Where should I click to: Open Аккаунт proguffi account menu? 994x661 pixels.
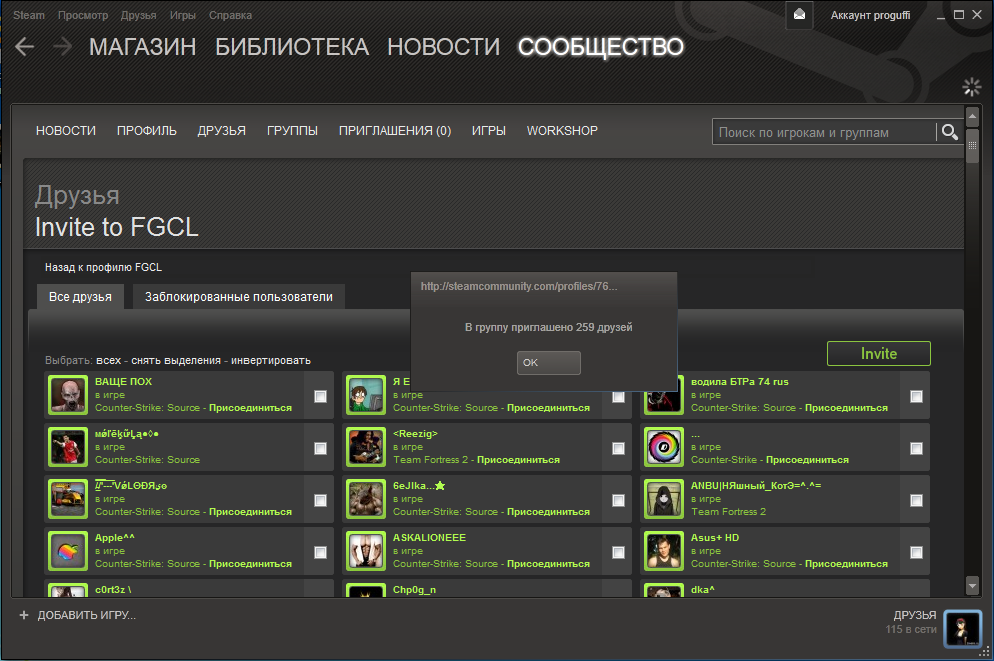[x=870, y=15]
